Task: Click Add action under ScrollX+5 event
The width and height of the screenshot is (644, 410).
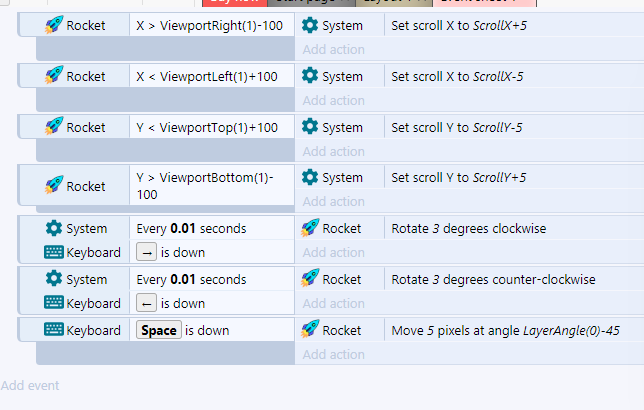Action: 334,49
